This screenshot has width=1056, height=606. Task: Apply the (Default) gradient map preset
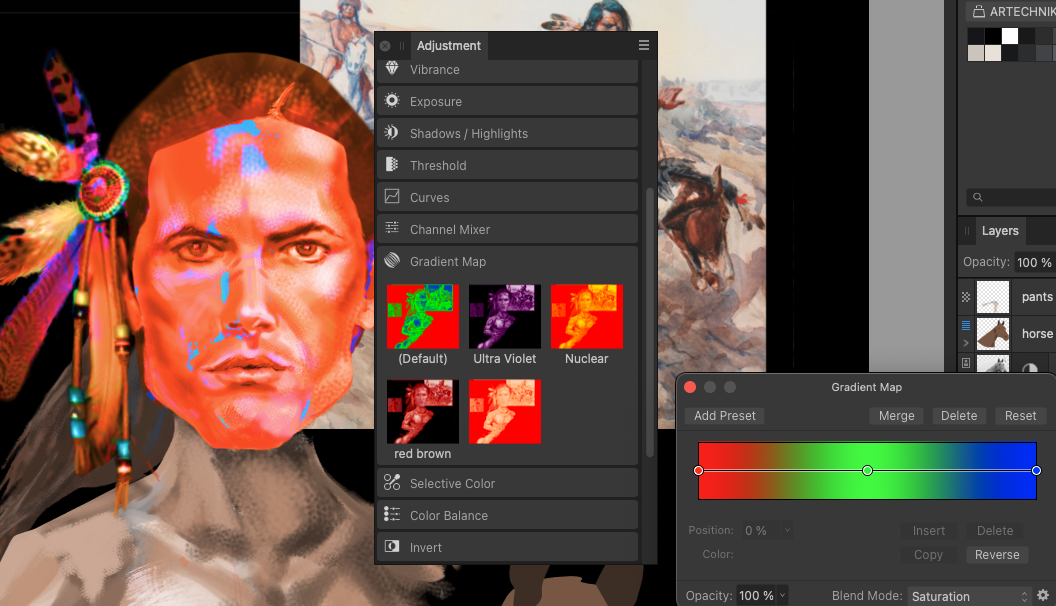pos(423,316)
